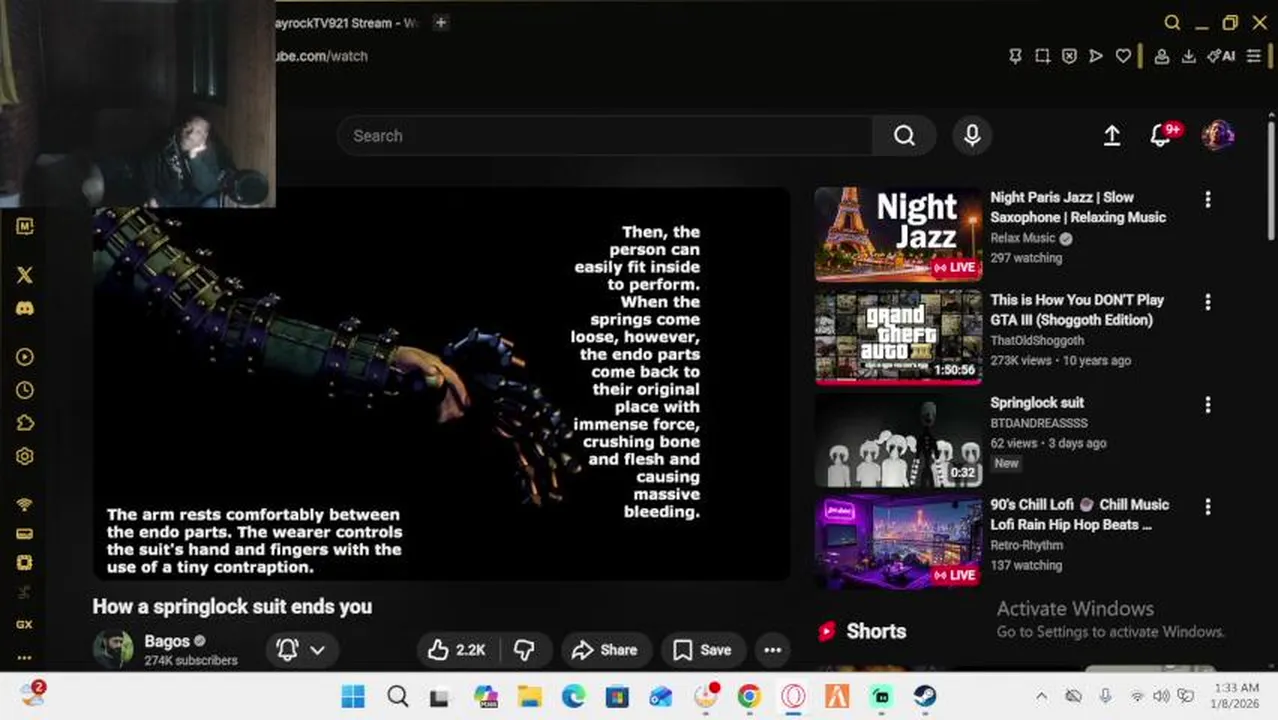Open History clock icon in the sidebar
The width and height of the screenshot is (1278, 720).
pyautogui.click(x=25, y=390)
